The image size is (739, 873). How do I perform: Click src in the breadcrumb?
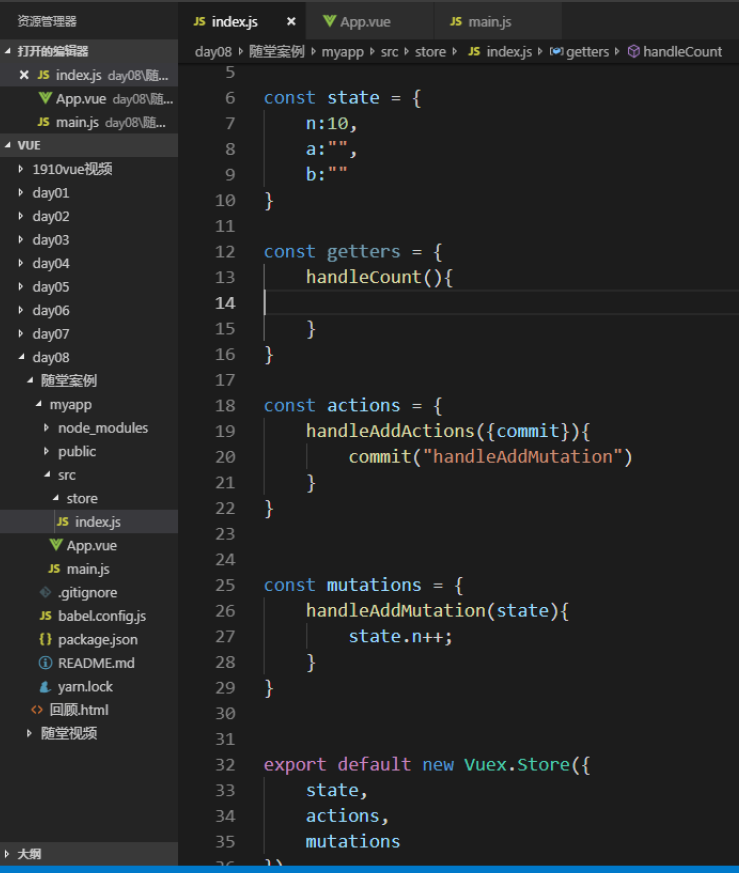(389, 52)
